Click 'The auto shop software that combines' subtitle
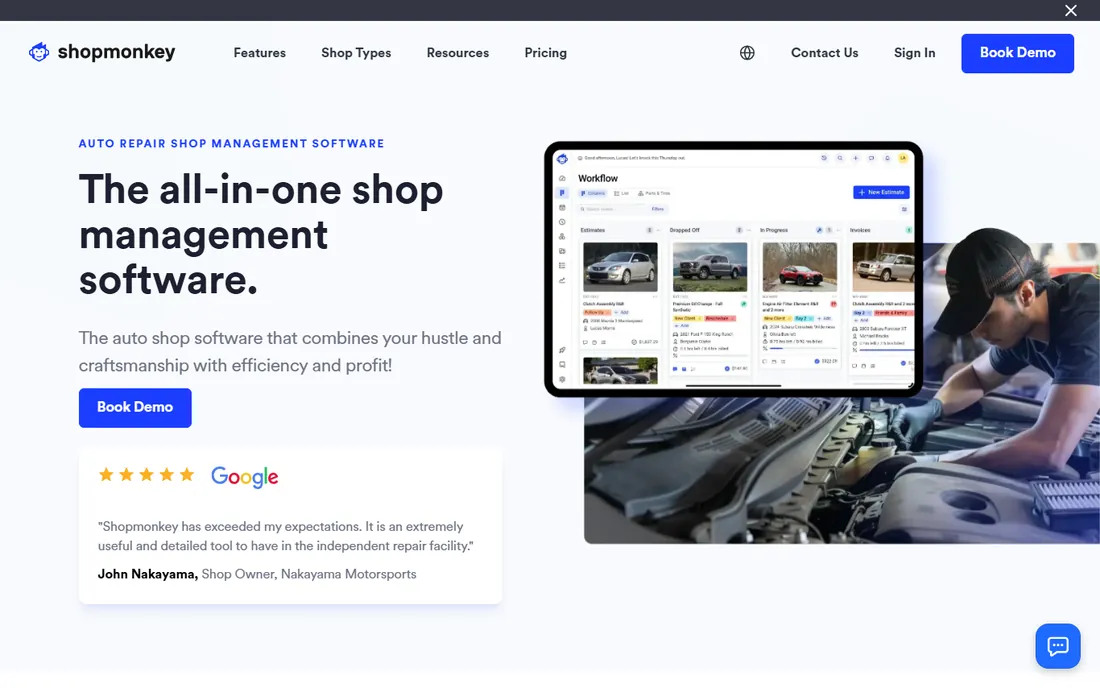1100x688 pixels. pyautogui.click(x=290, y=351)
